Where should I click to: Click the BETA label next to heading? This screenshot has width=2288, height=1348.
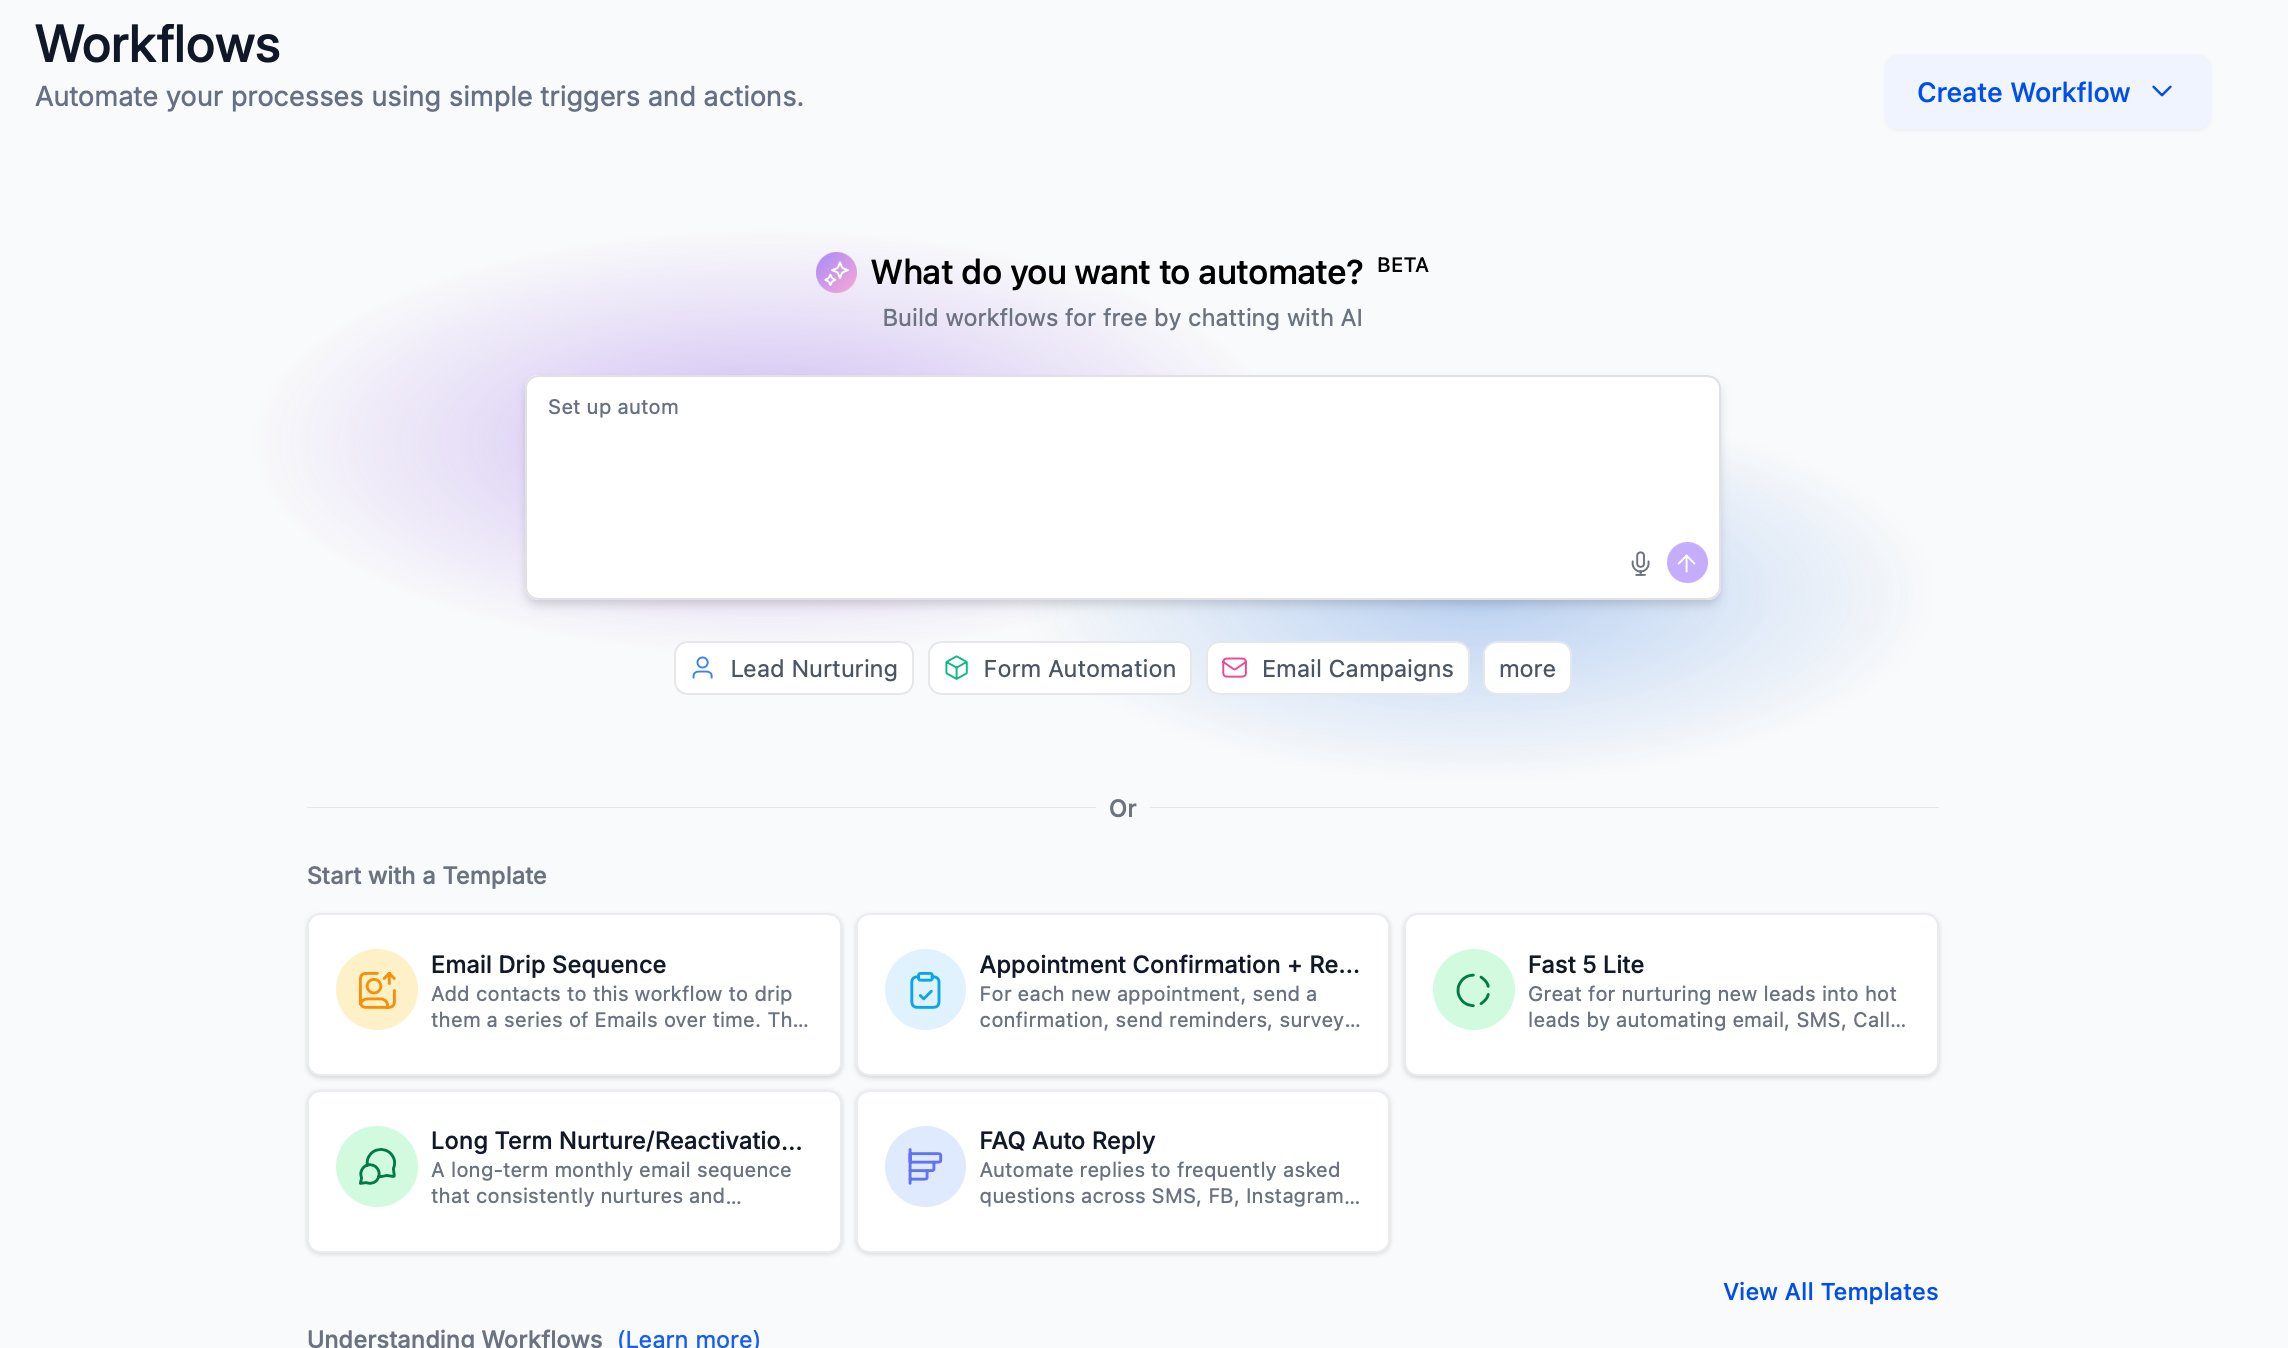(1403, 265)
